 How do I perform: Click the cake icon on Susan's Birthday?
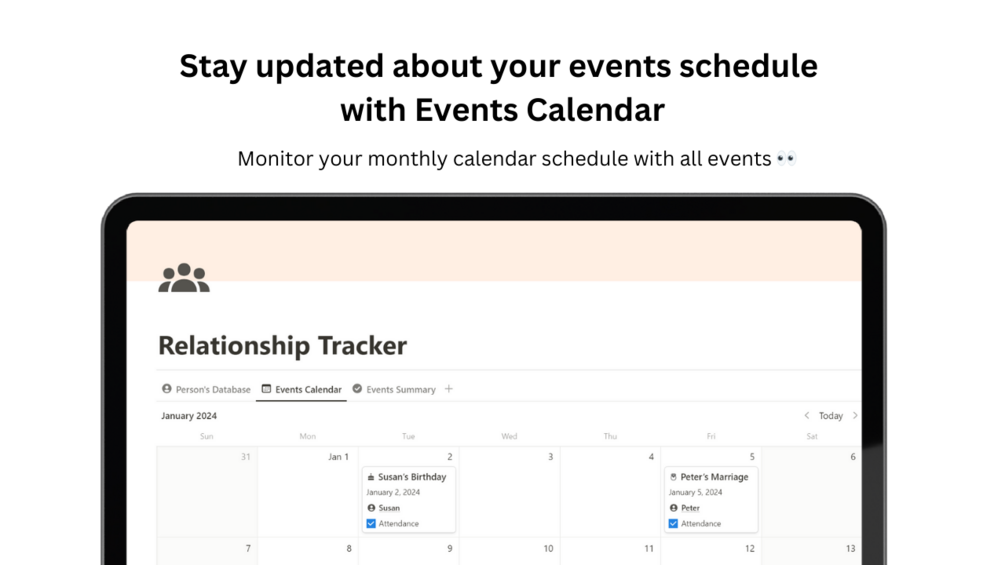pos(371,477)
